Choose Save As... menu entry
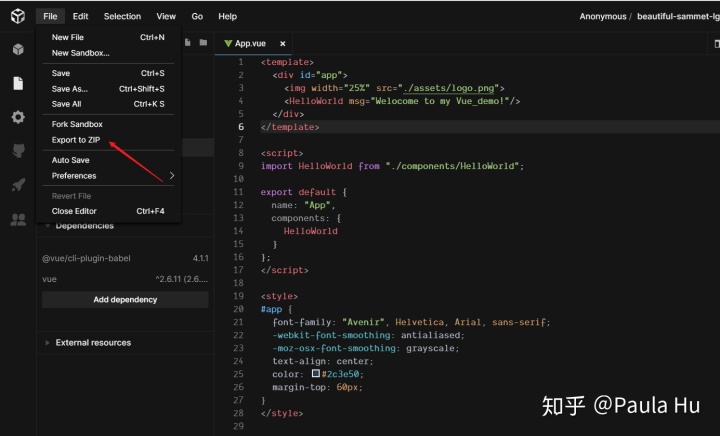 coord(108,89)
